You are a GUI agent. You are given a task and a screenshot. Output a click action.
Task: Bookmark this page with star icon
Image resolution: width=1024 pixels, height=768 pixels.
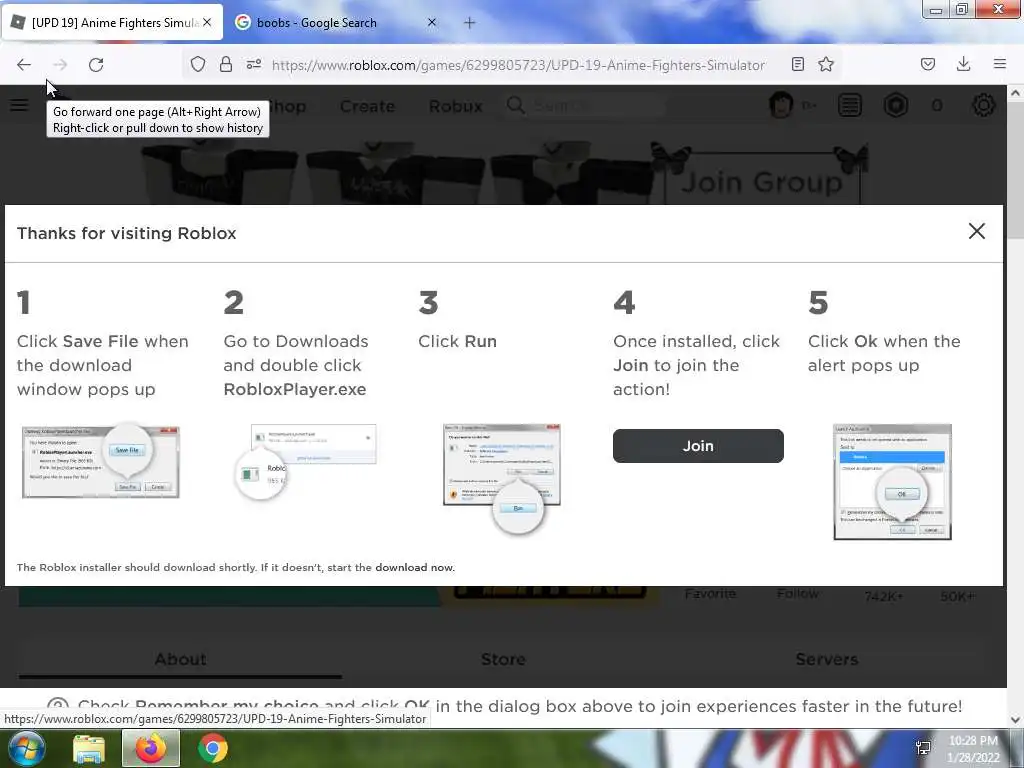pyautogui.click(x=826, y=64)
